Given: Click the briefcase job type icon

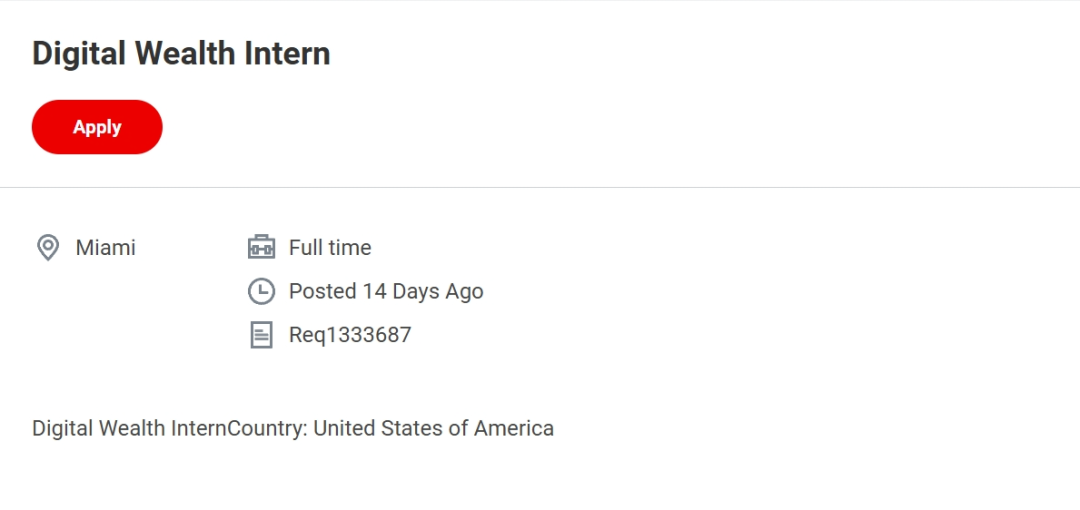Looking at the screenshot, I should point(261,247).
